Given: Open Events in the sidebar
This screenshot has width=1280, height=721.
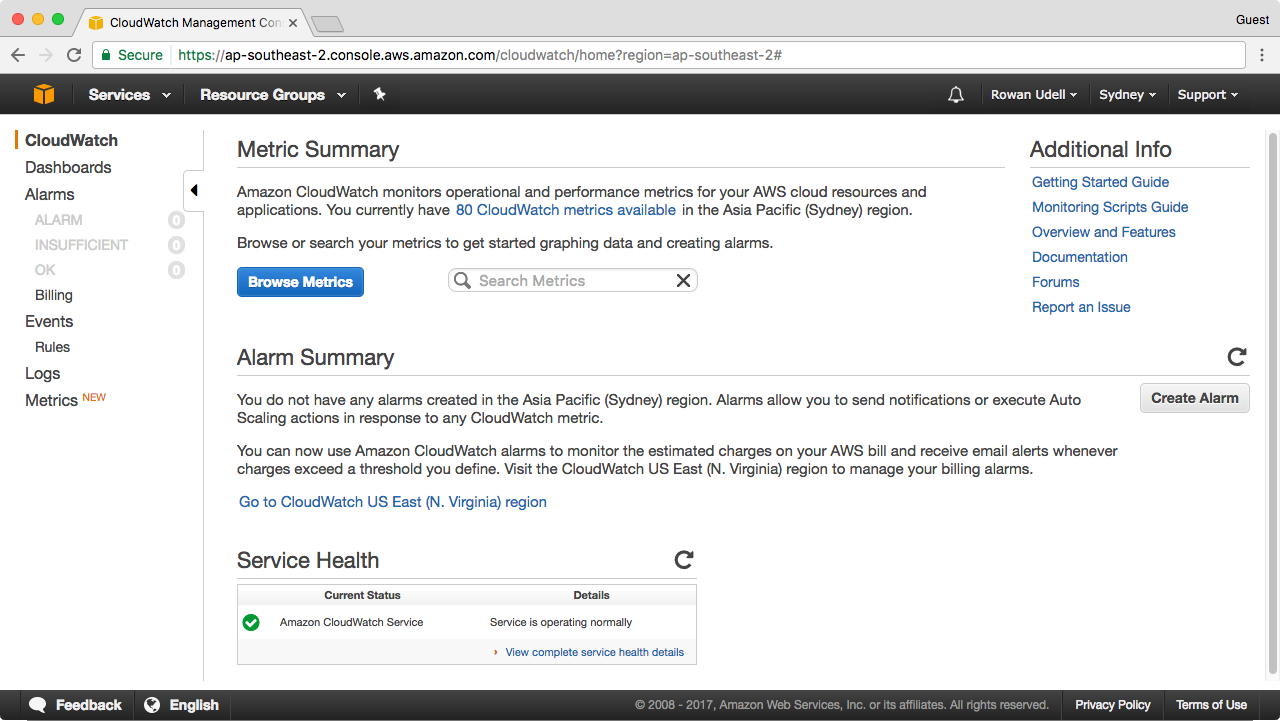Looking at the screenshot, I should (49, 321).
